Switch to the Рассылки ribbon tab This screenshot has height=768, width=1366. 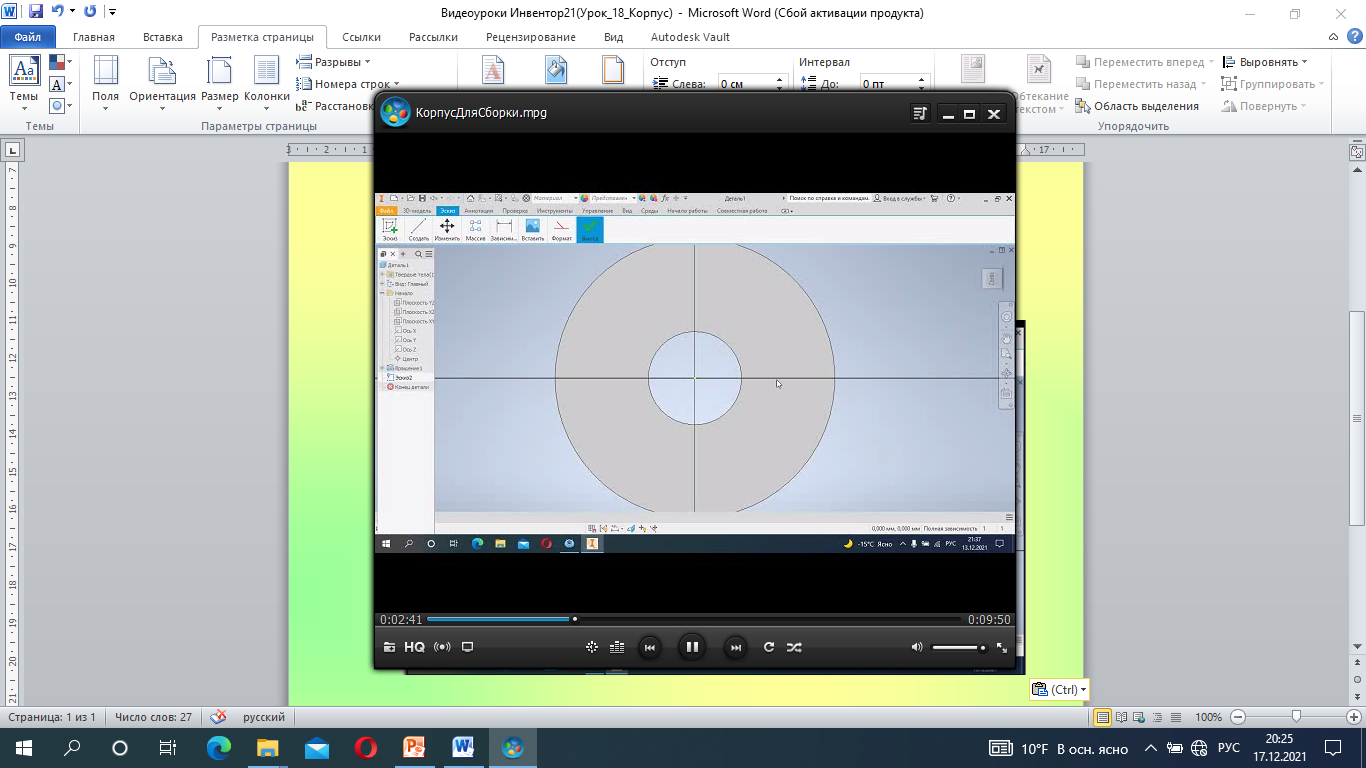click(433, 37)
